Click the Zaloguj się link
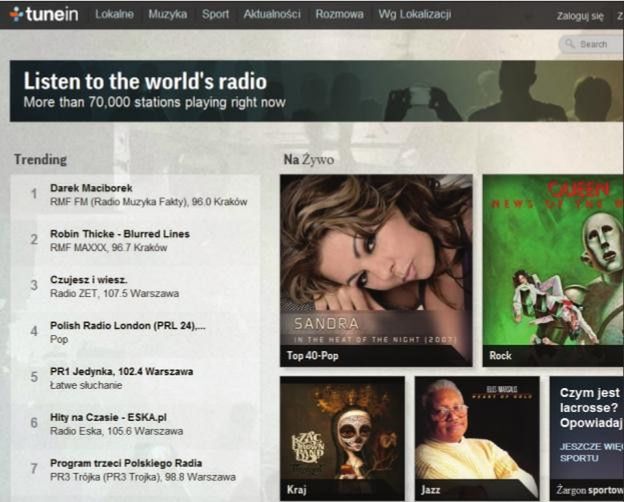Screen dimensions: 624x502 [580, 16]
